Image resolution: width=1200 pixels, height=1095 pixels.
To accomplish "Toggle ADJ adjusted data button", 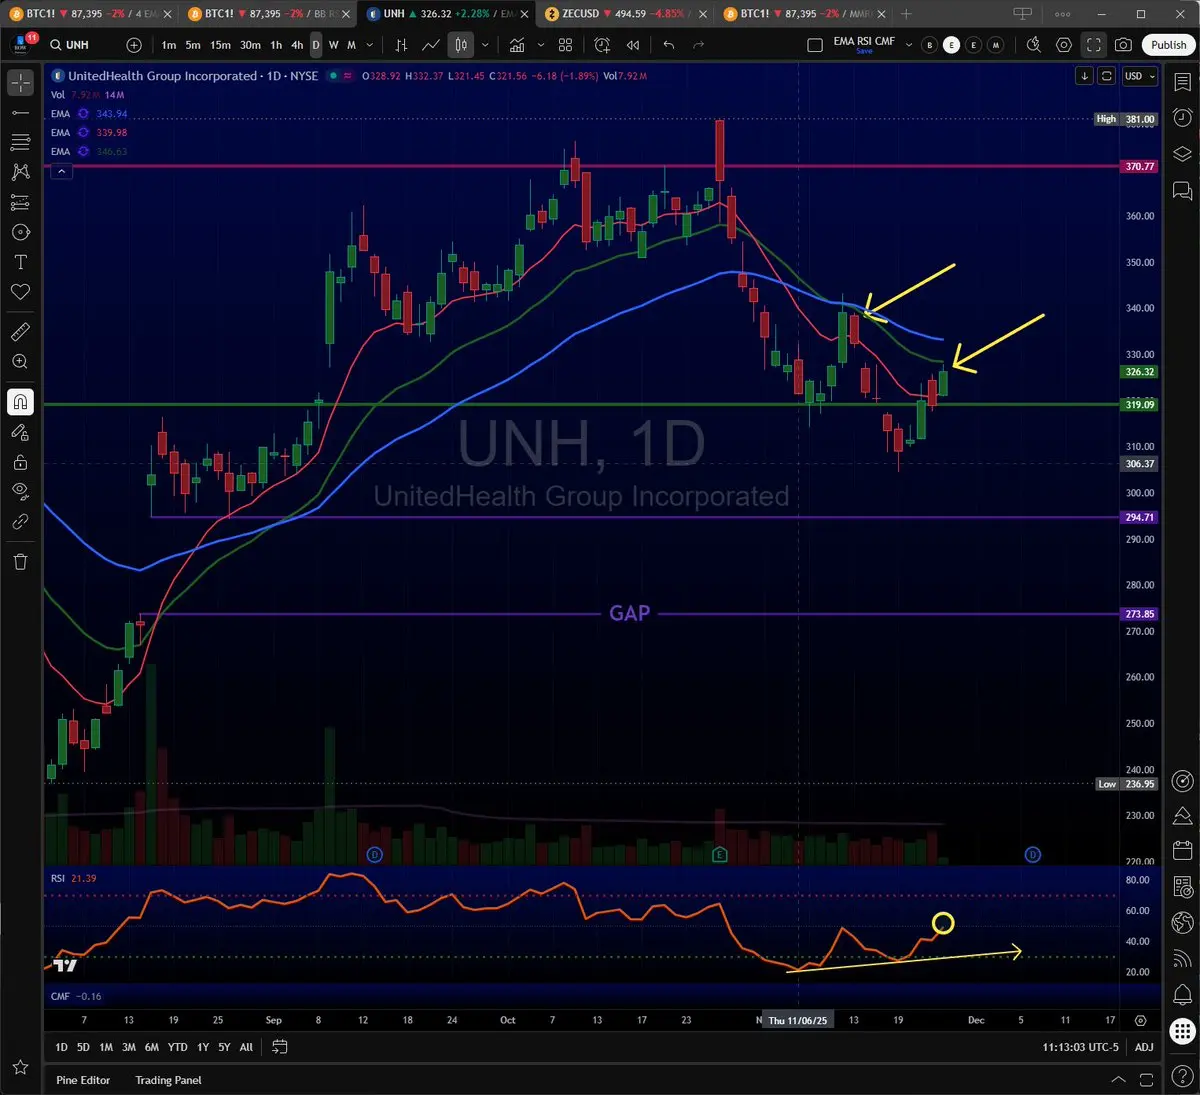I will pos(1144,1047).
